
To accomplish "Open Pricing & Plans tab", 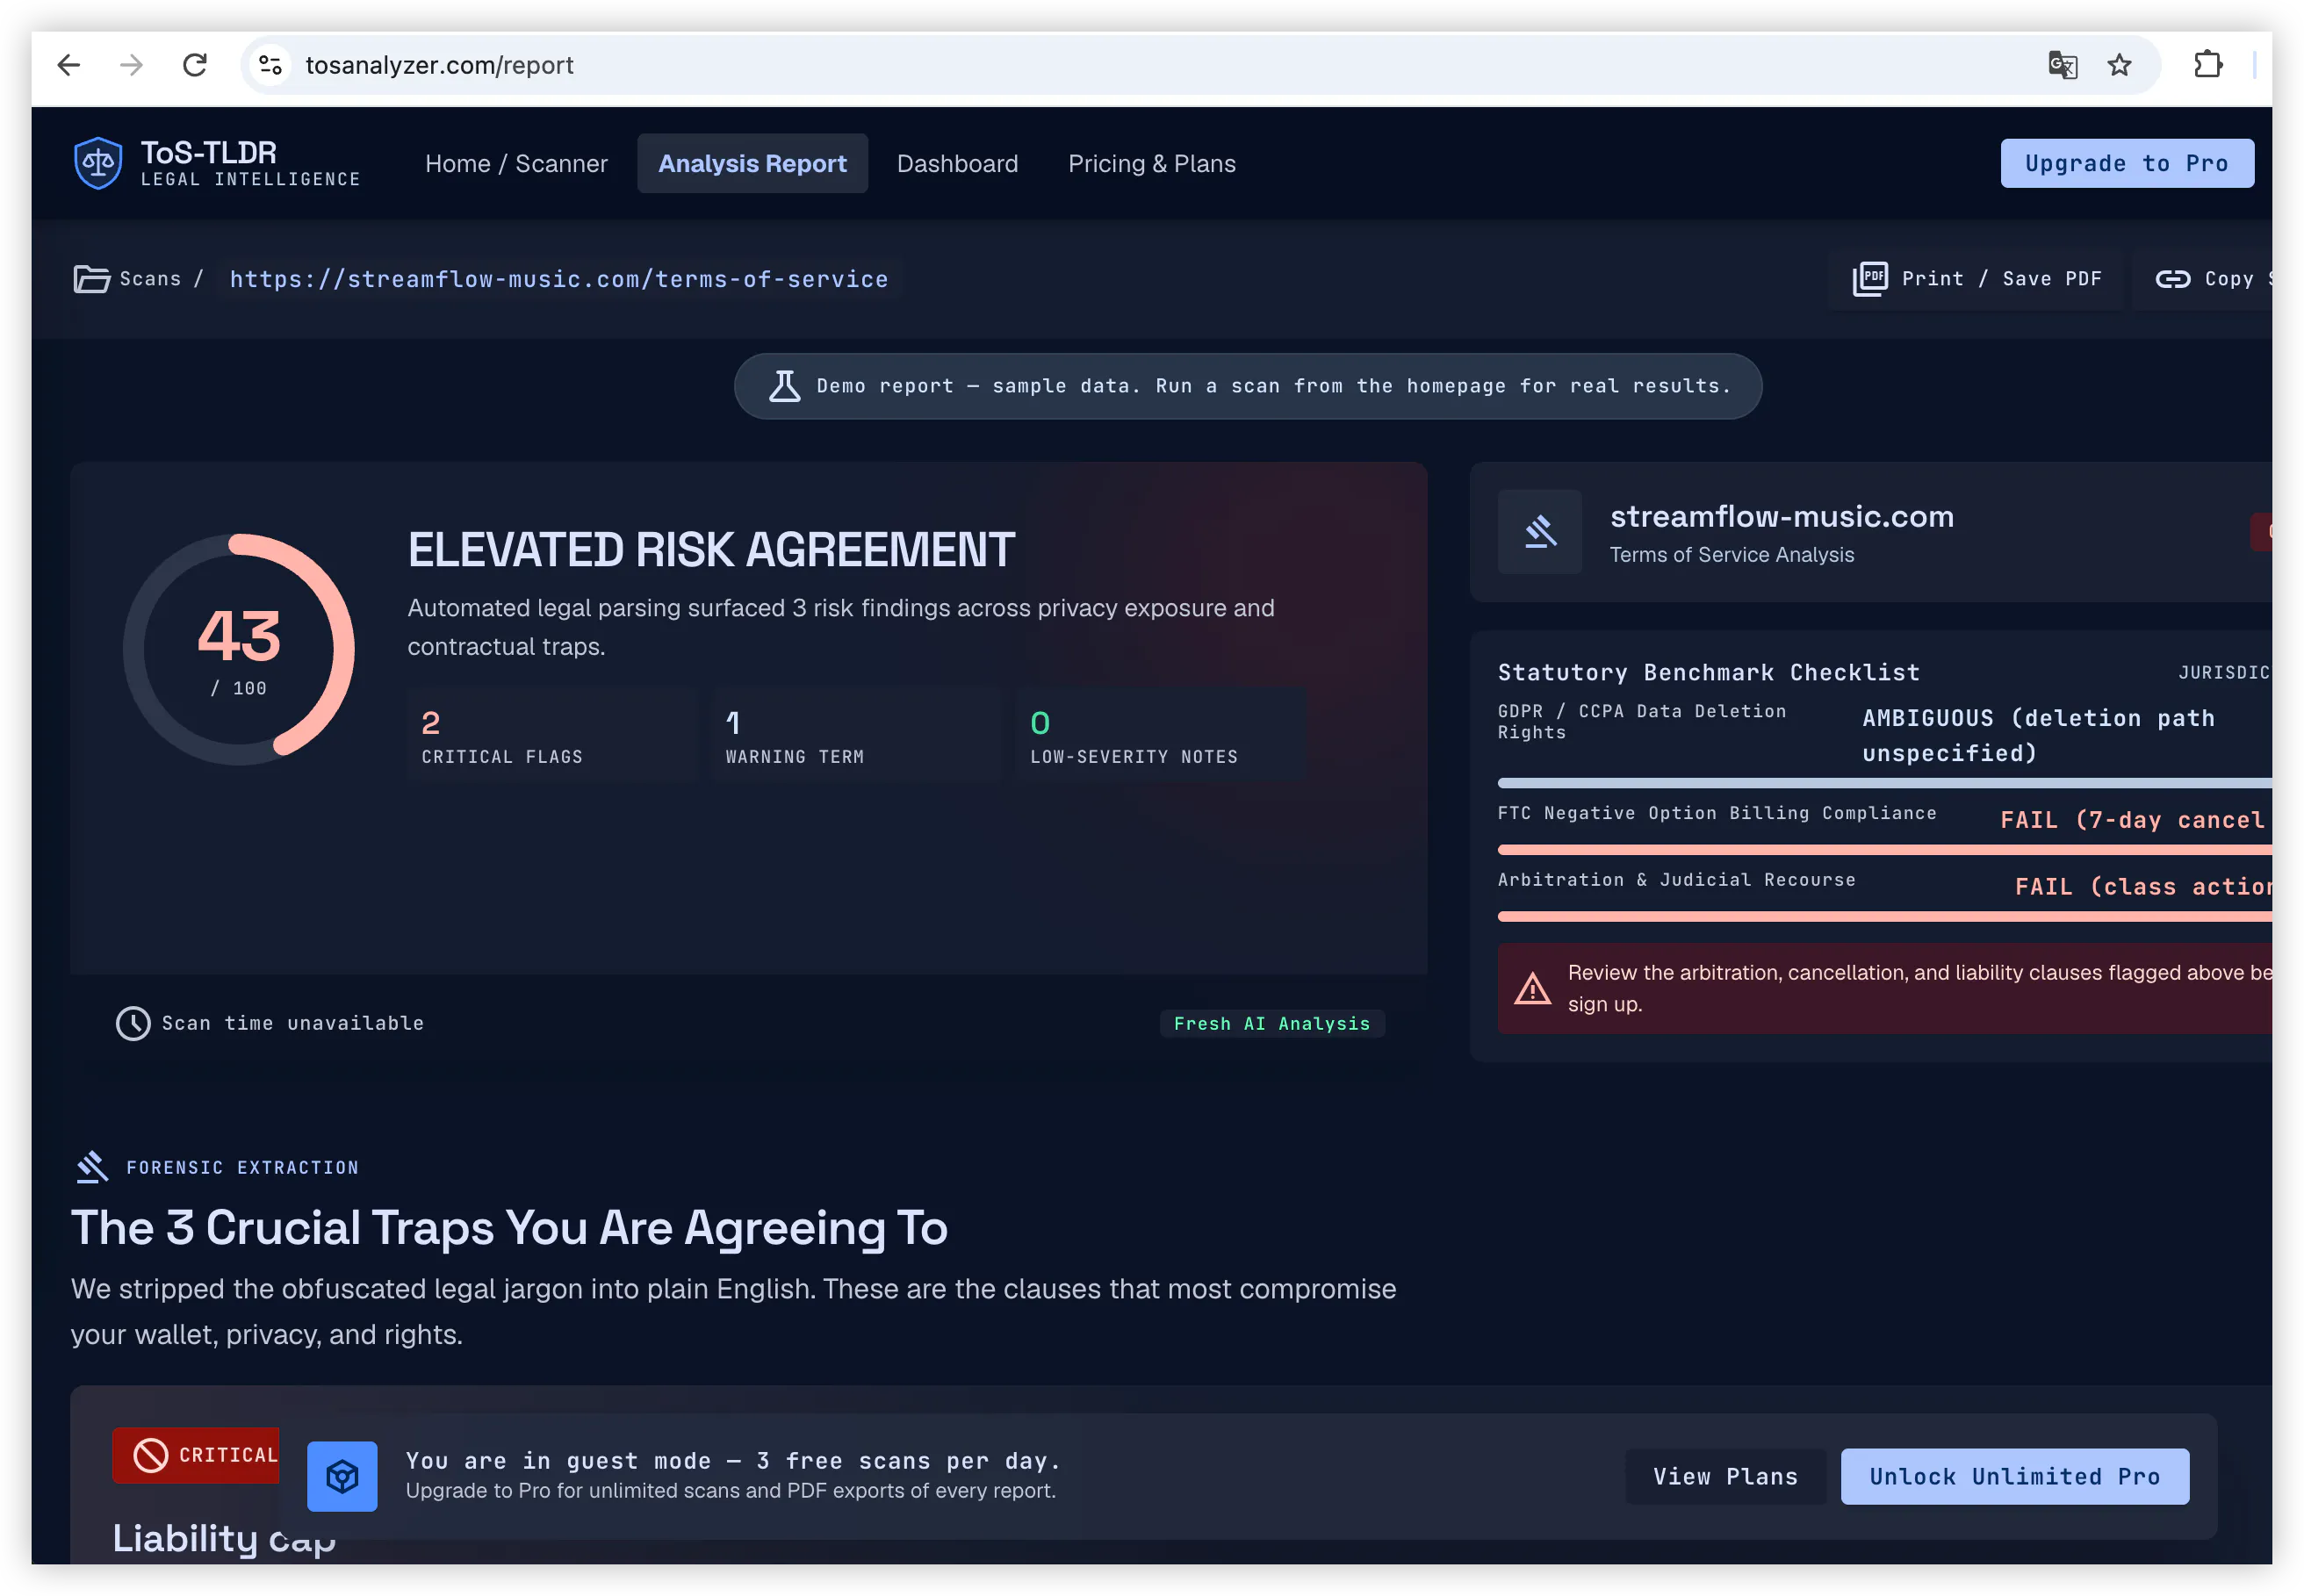I will click(1151, 163).
